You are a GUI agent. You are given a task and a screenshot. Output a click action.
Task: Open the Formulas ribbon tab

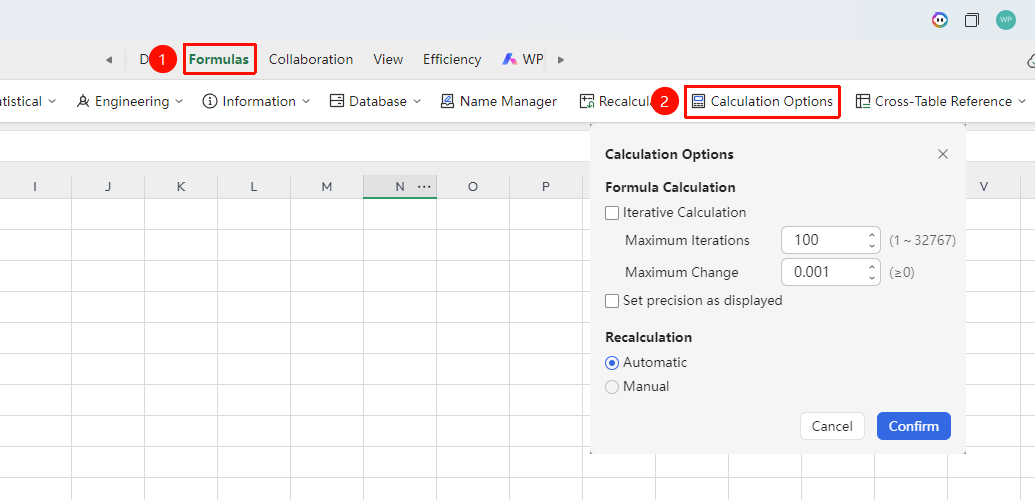pyautogui.click(x=219, y=59)
